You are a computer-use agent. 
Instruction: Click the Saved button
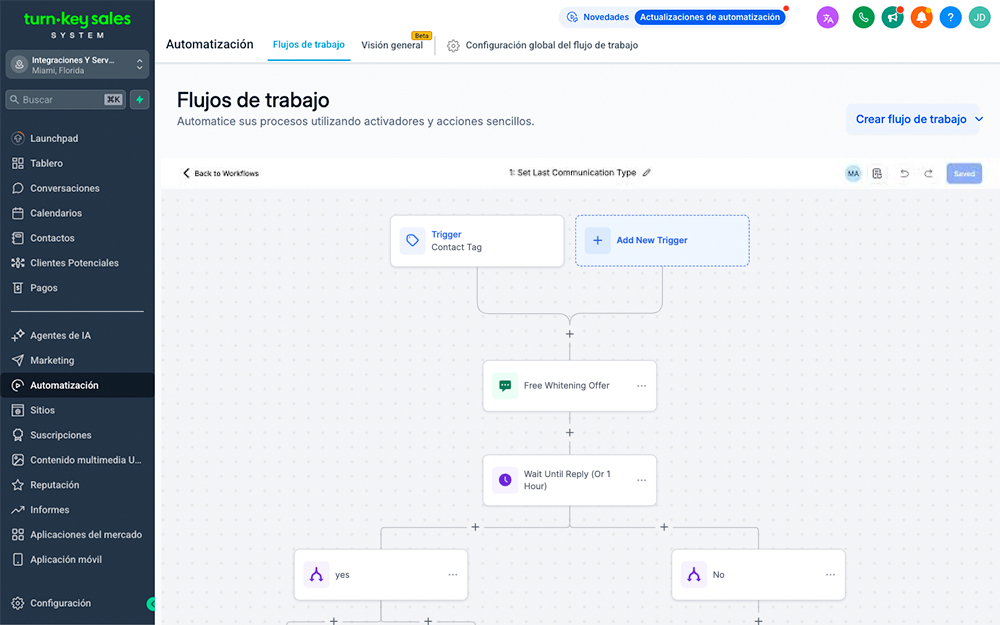pyautogui.click(x=964, y=173)
